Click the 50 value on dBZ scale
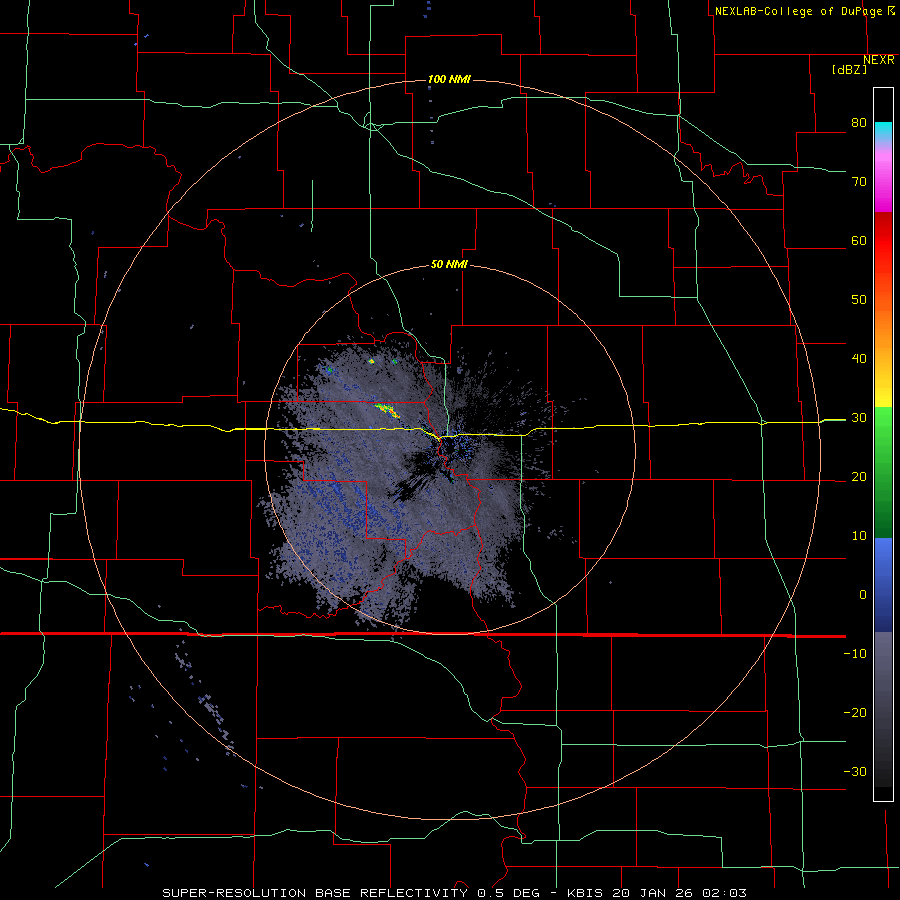The height and width of the screenshot is (900, 900). click(859, 300)
